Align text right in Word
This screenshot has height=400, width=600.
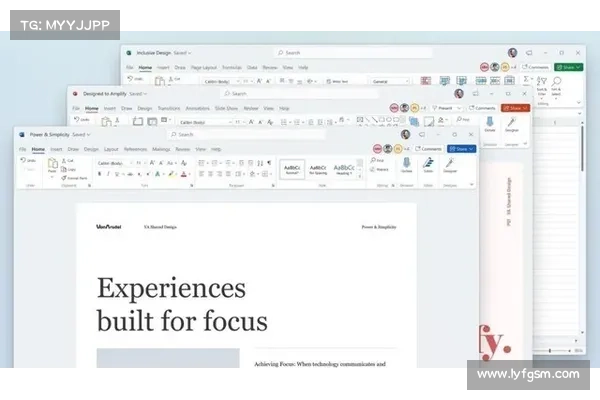219,174
